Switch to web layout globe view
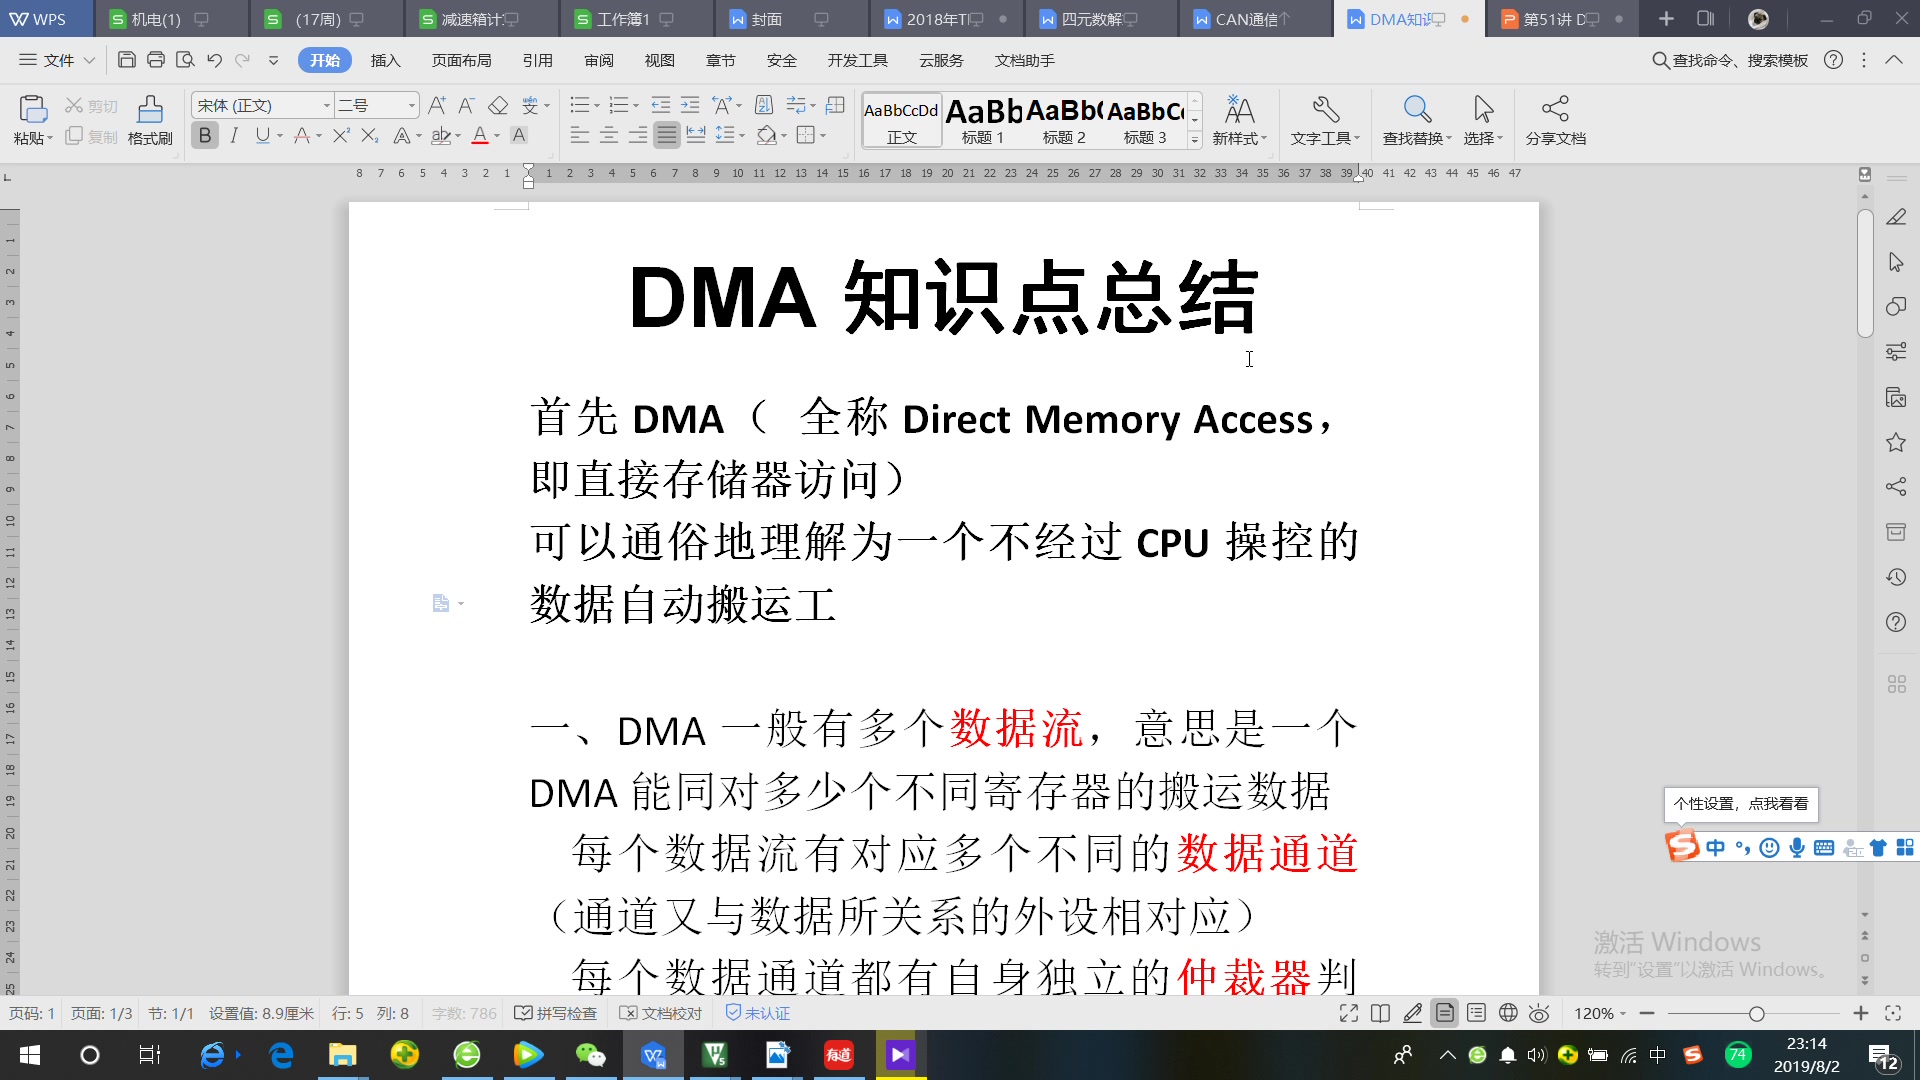This screenshot has height=1080, width=1920. point(1508,1013)
